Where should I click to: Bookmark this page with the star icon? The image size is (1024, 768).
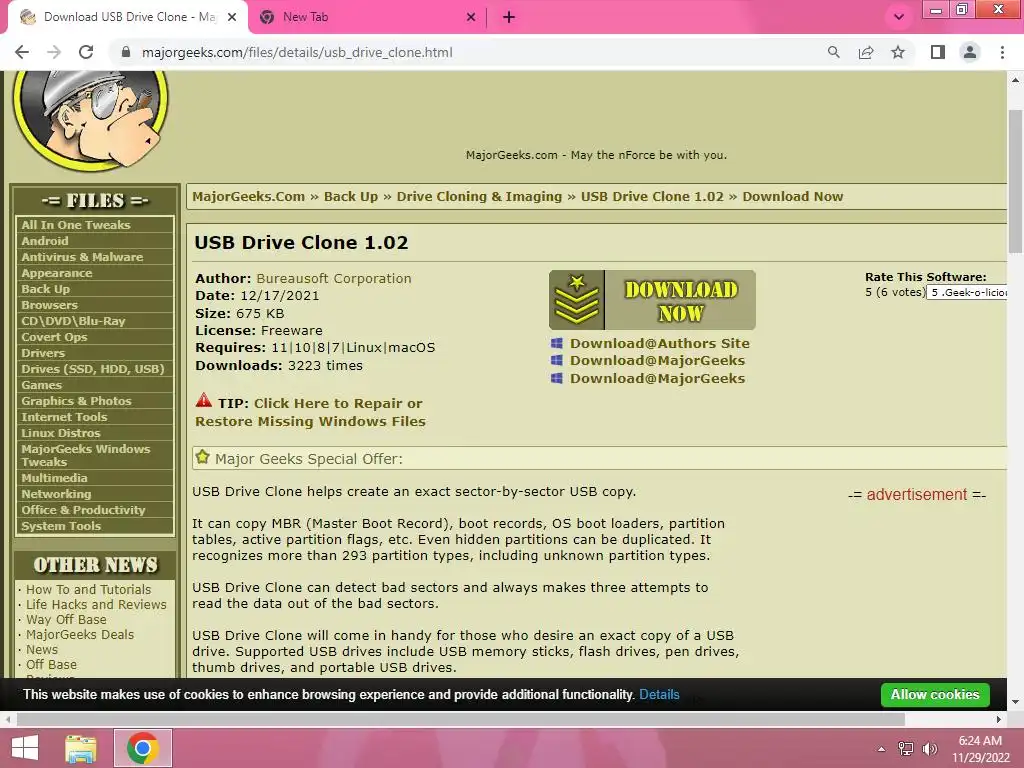point(898,52)
